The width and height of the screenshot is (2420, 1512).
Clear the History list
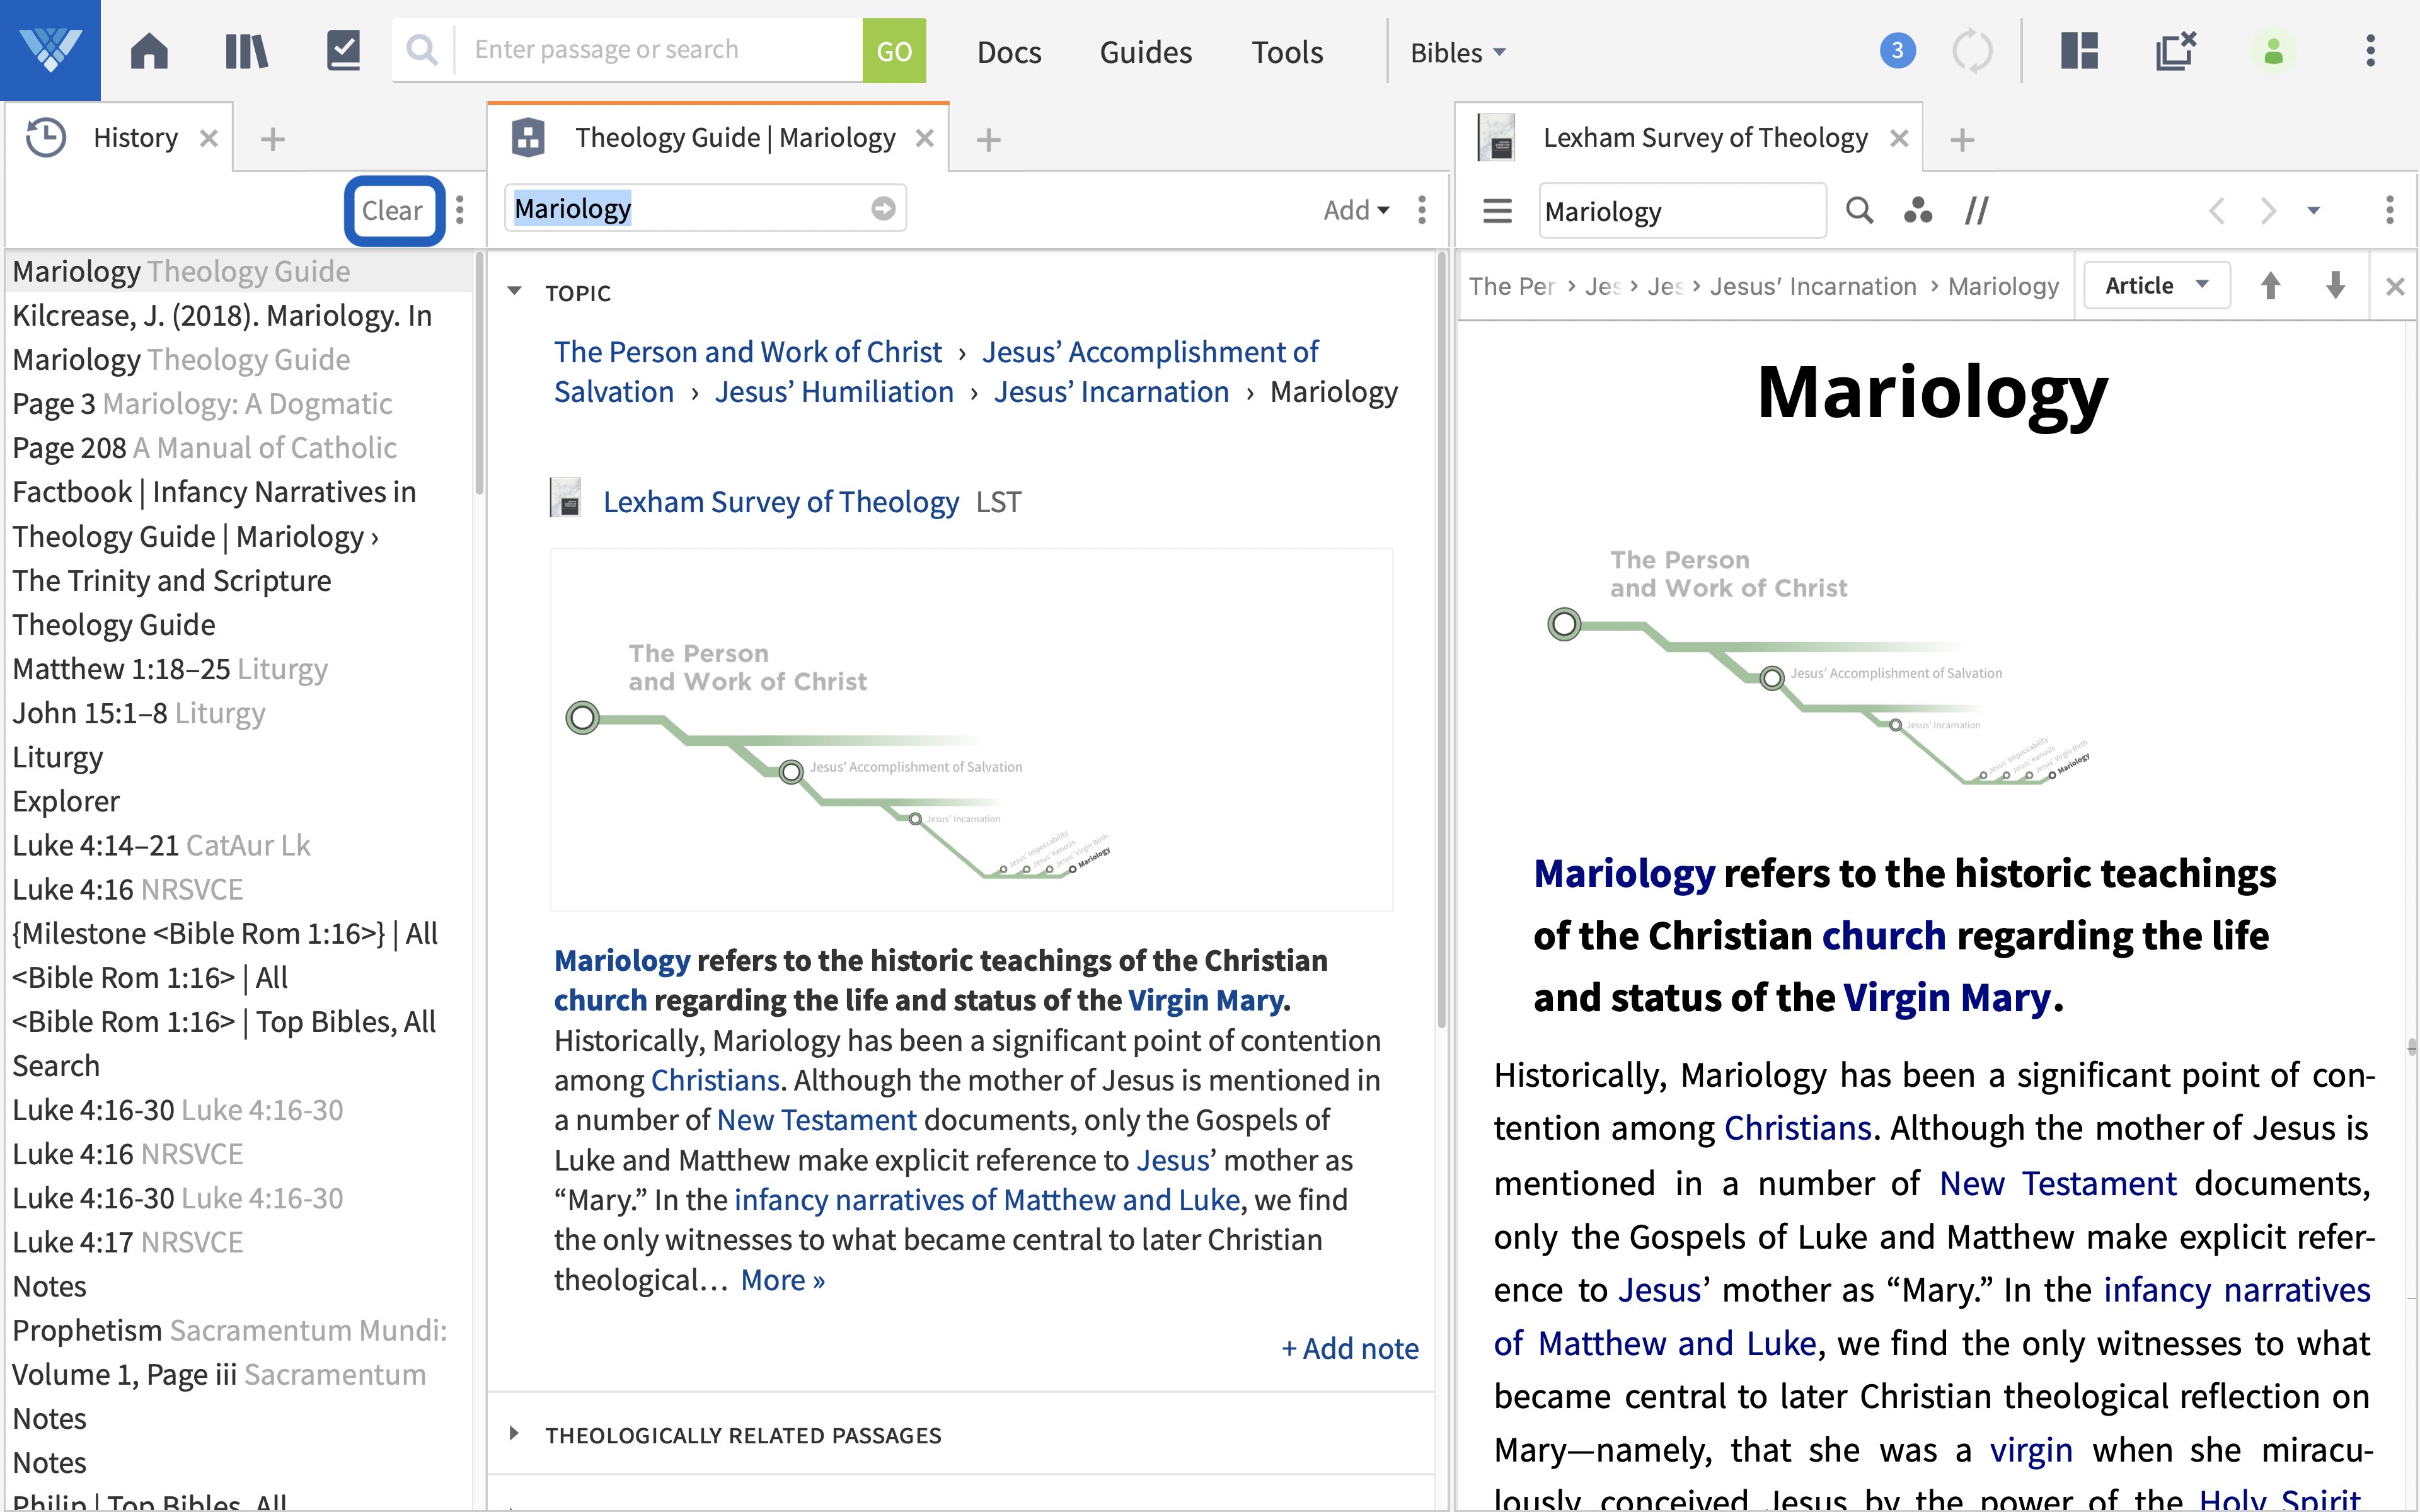[393, 210]
